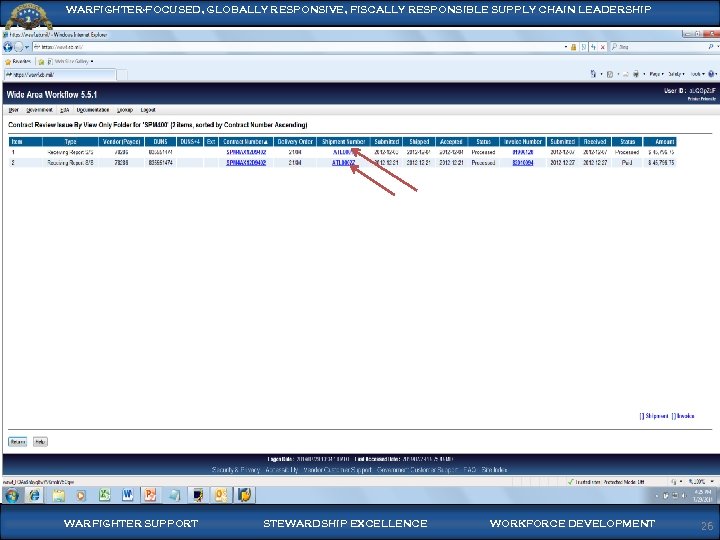The height and width of the screenshot is (540, 720).
Task: Click the Shipment Number column header
Action: (343, 141)
